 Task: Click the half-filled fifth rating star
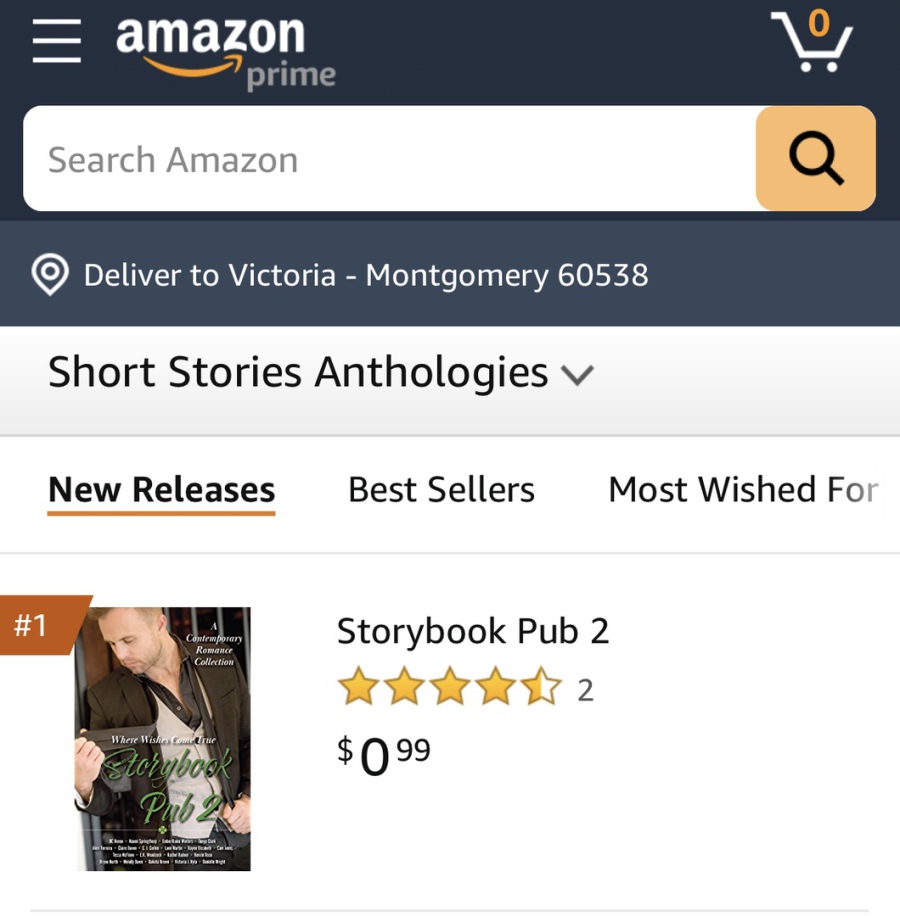(x=543, y=689)
